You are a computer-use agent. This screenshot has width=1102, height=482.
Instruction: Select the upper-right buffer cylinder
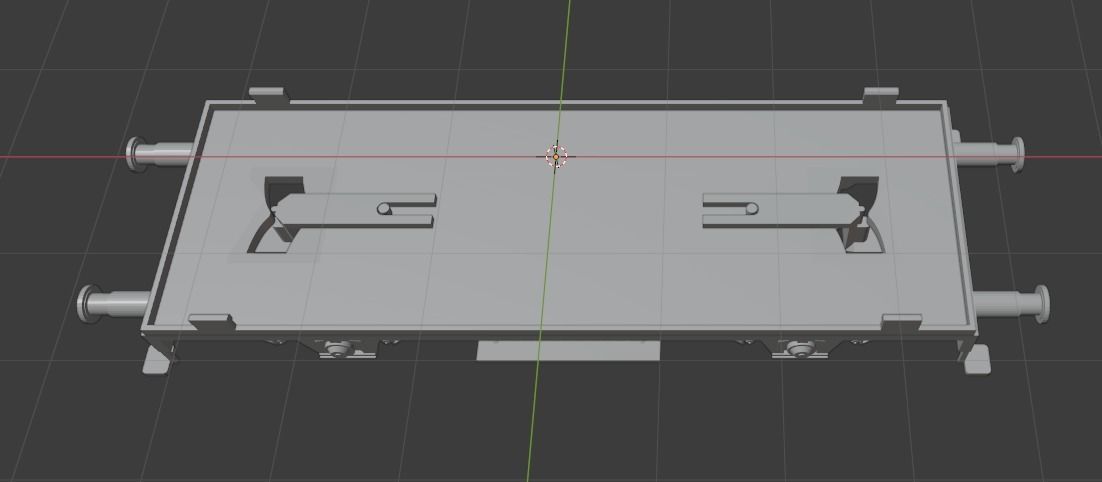(x=989, y=153)
